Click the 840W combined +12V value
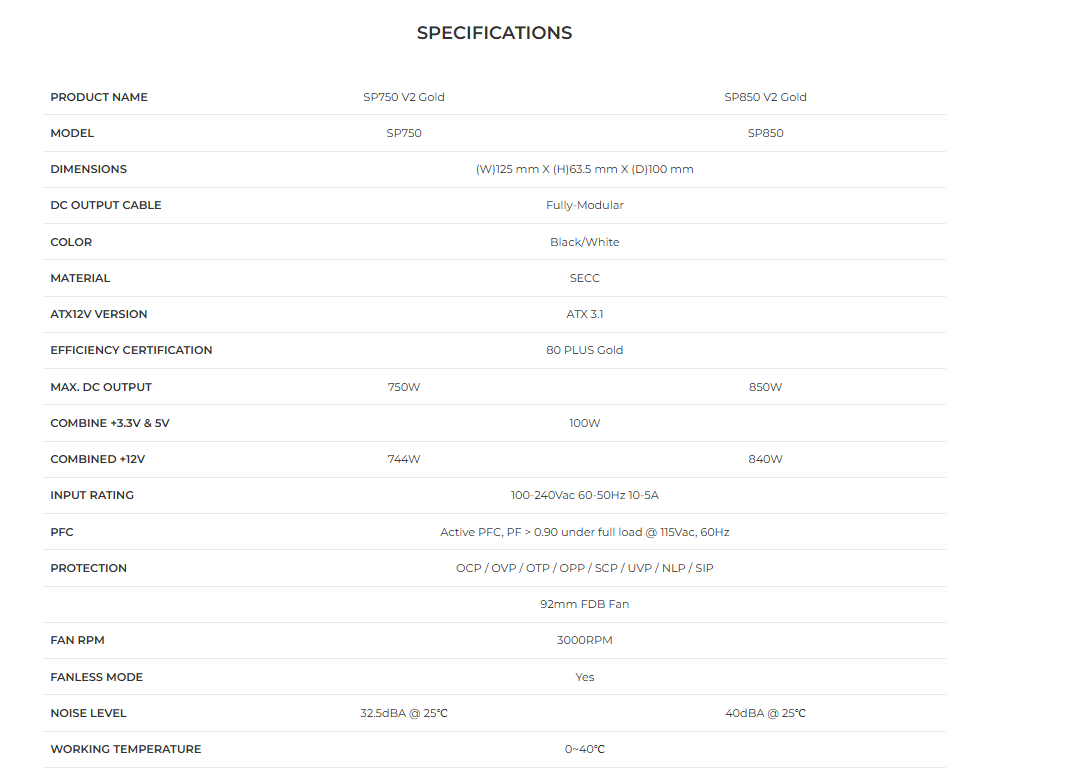Screen dimensions: 1074x774 click(x=765, y=459)
